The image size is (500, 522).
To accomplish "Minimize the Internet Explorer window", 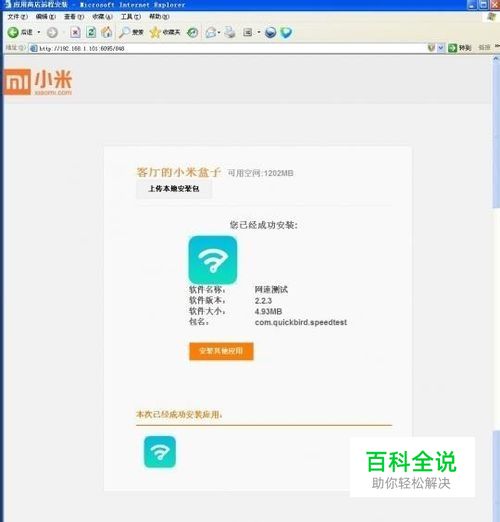I will coord(472,5).
